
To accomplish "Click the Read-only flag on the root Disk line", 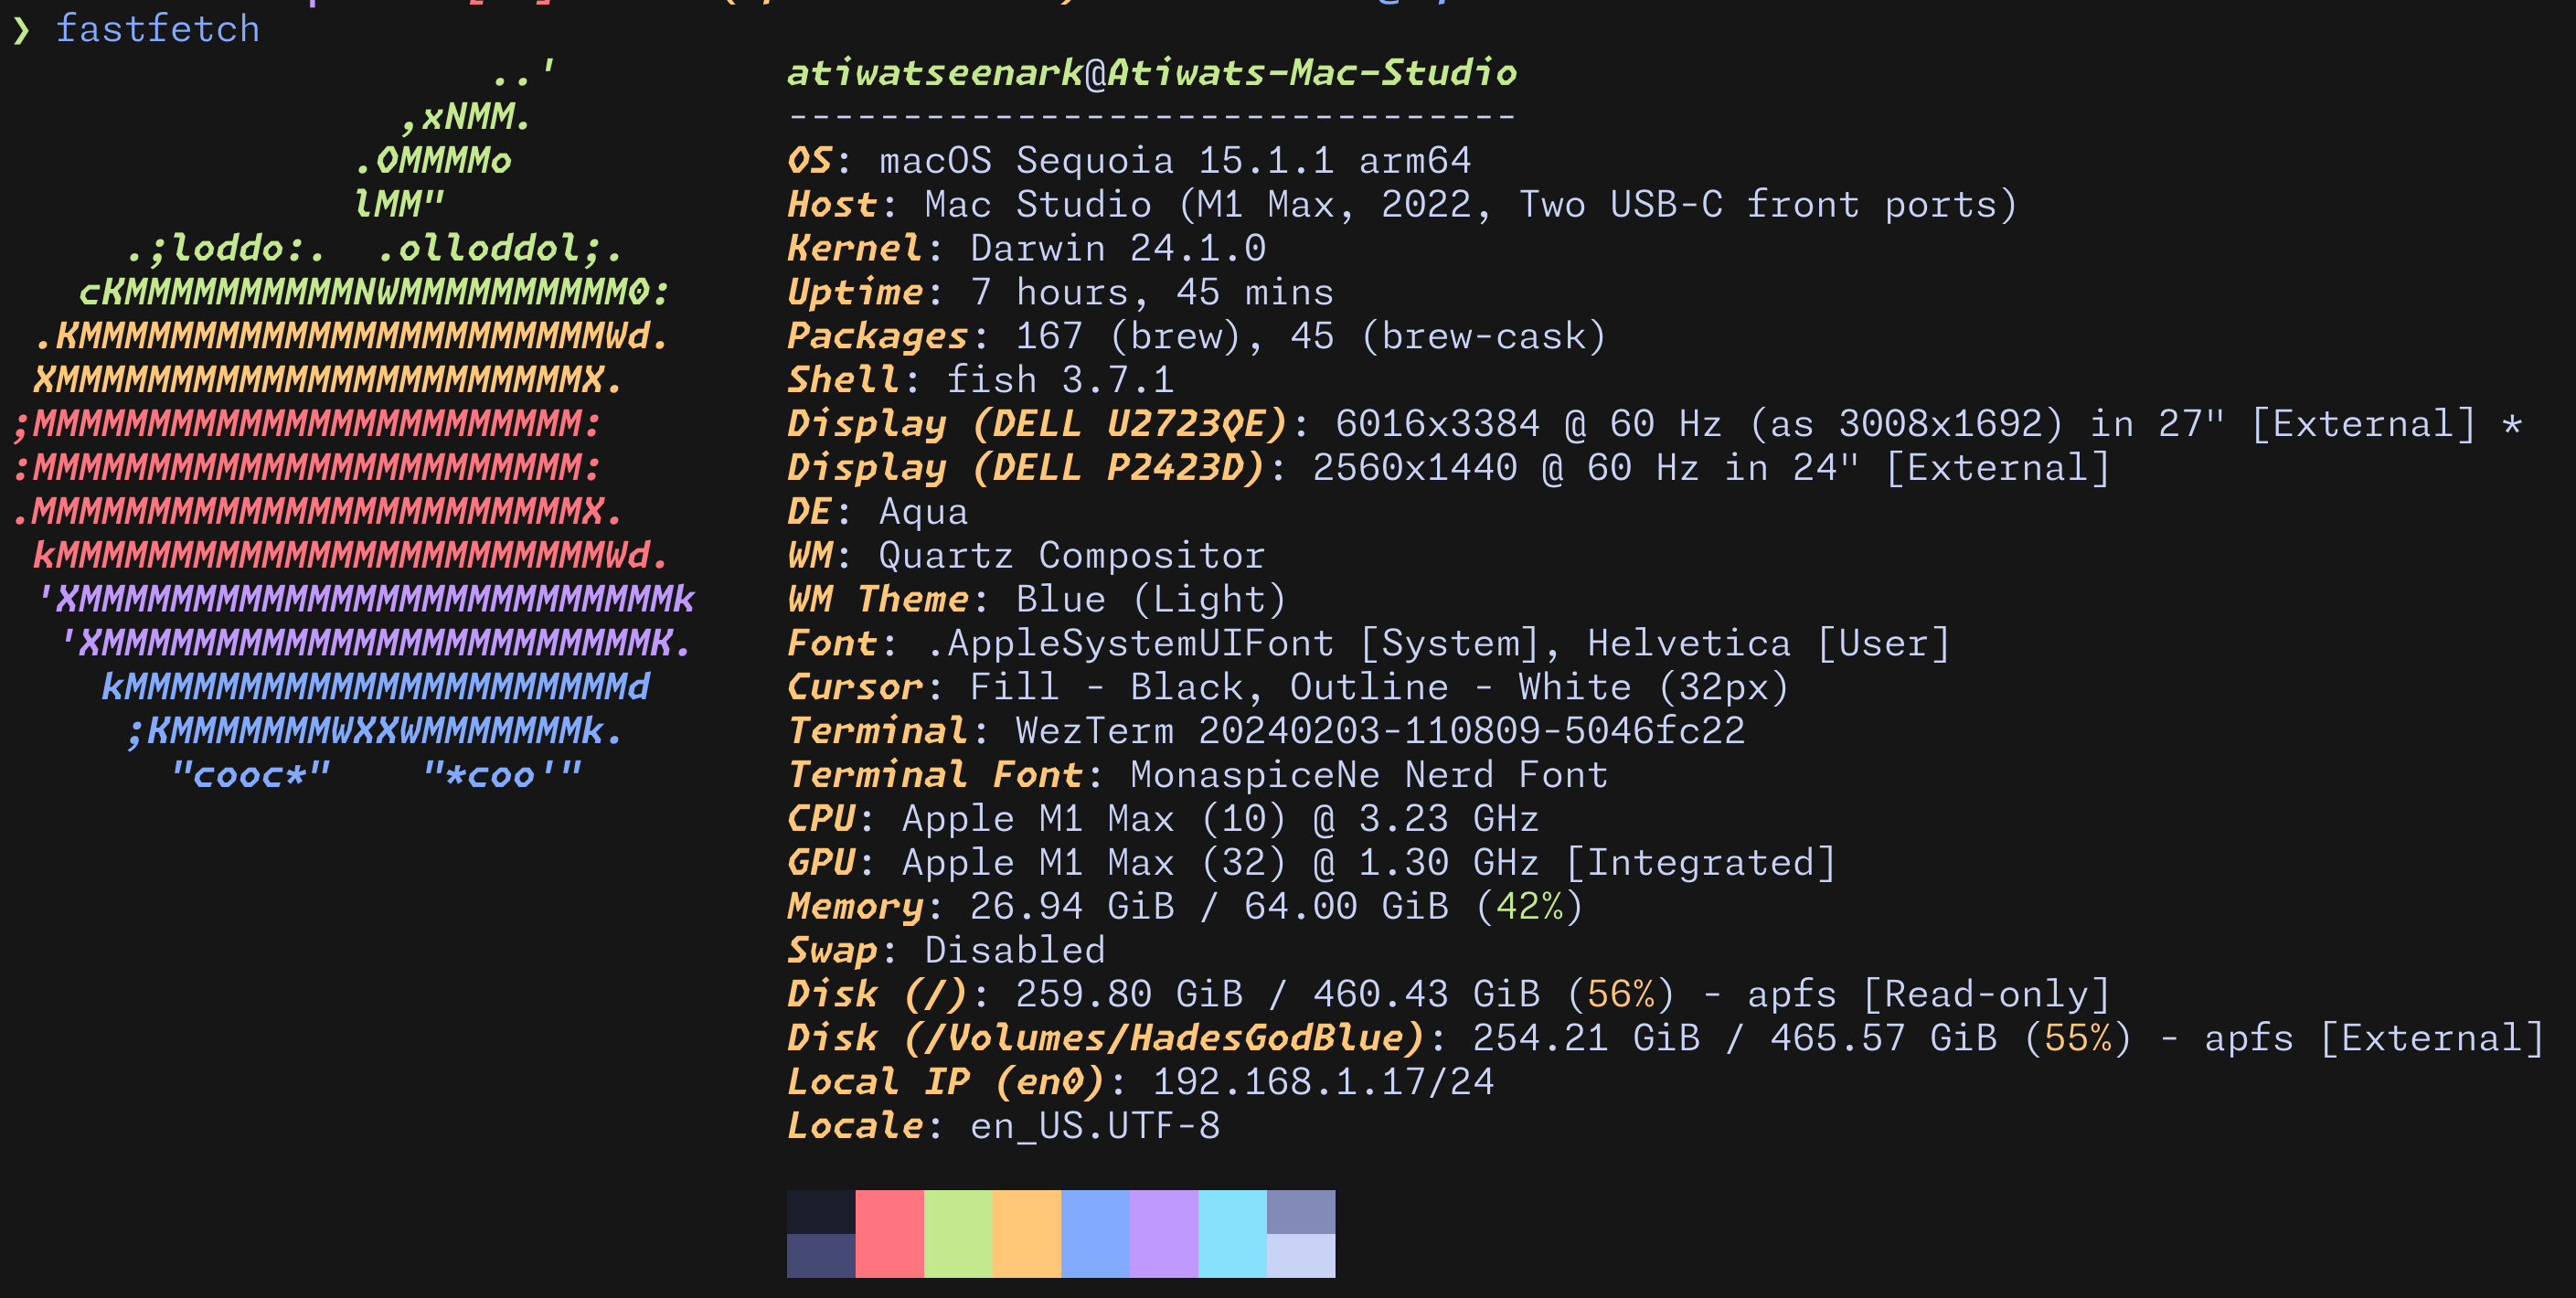I will coord(1990,994).
